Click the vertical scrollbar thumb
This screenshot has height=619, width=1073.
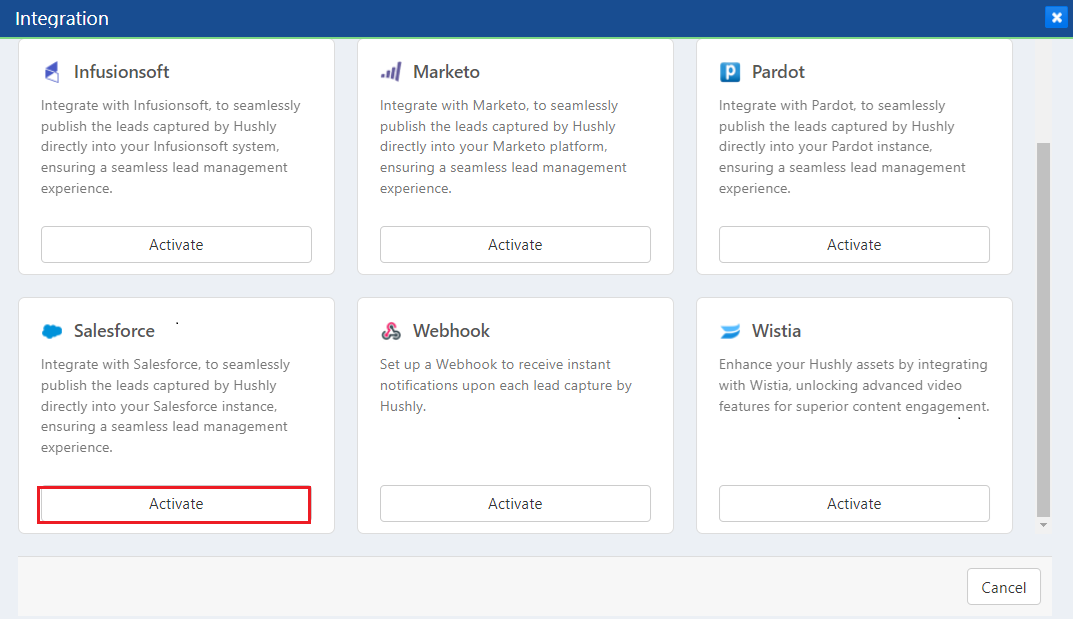(x=1043, y=330)
